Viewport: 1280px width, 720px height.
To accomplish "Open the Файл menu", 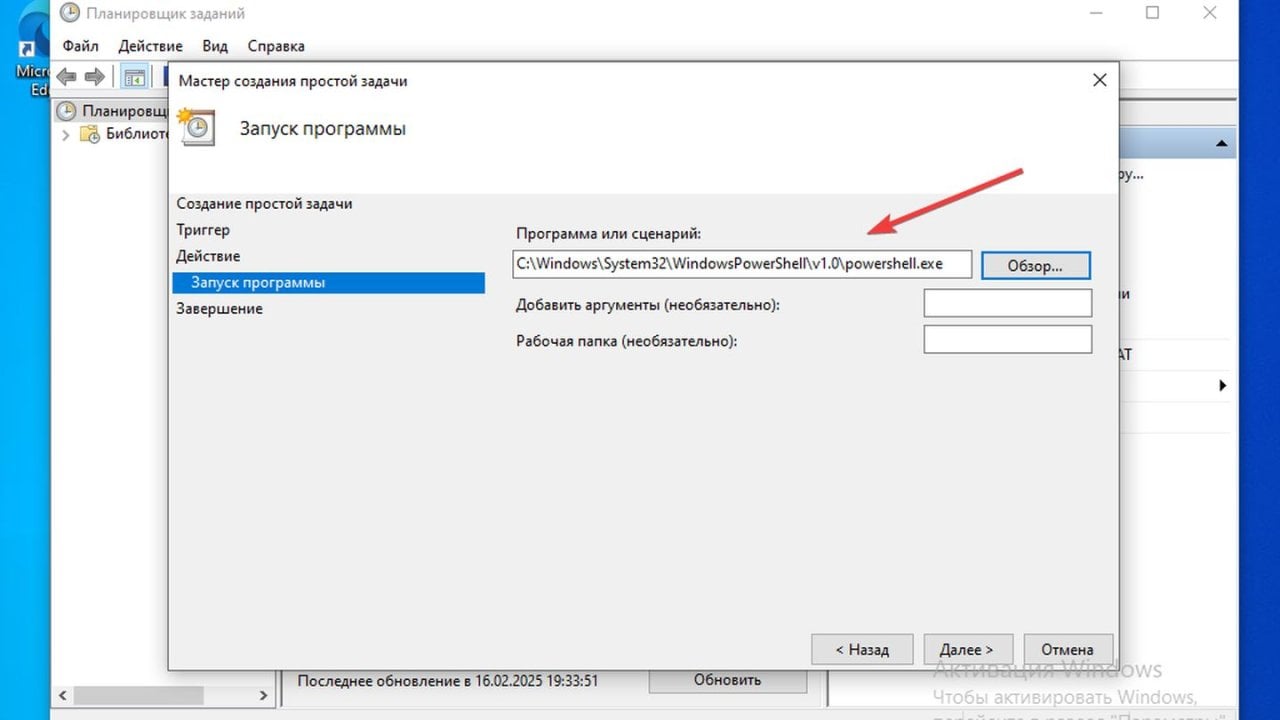I will pyautogui.click(x=80, y=46).
